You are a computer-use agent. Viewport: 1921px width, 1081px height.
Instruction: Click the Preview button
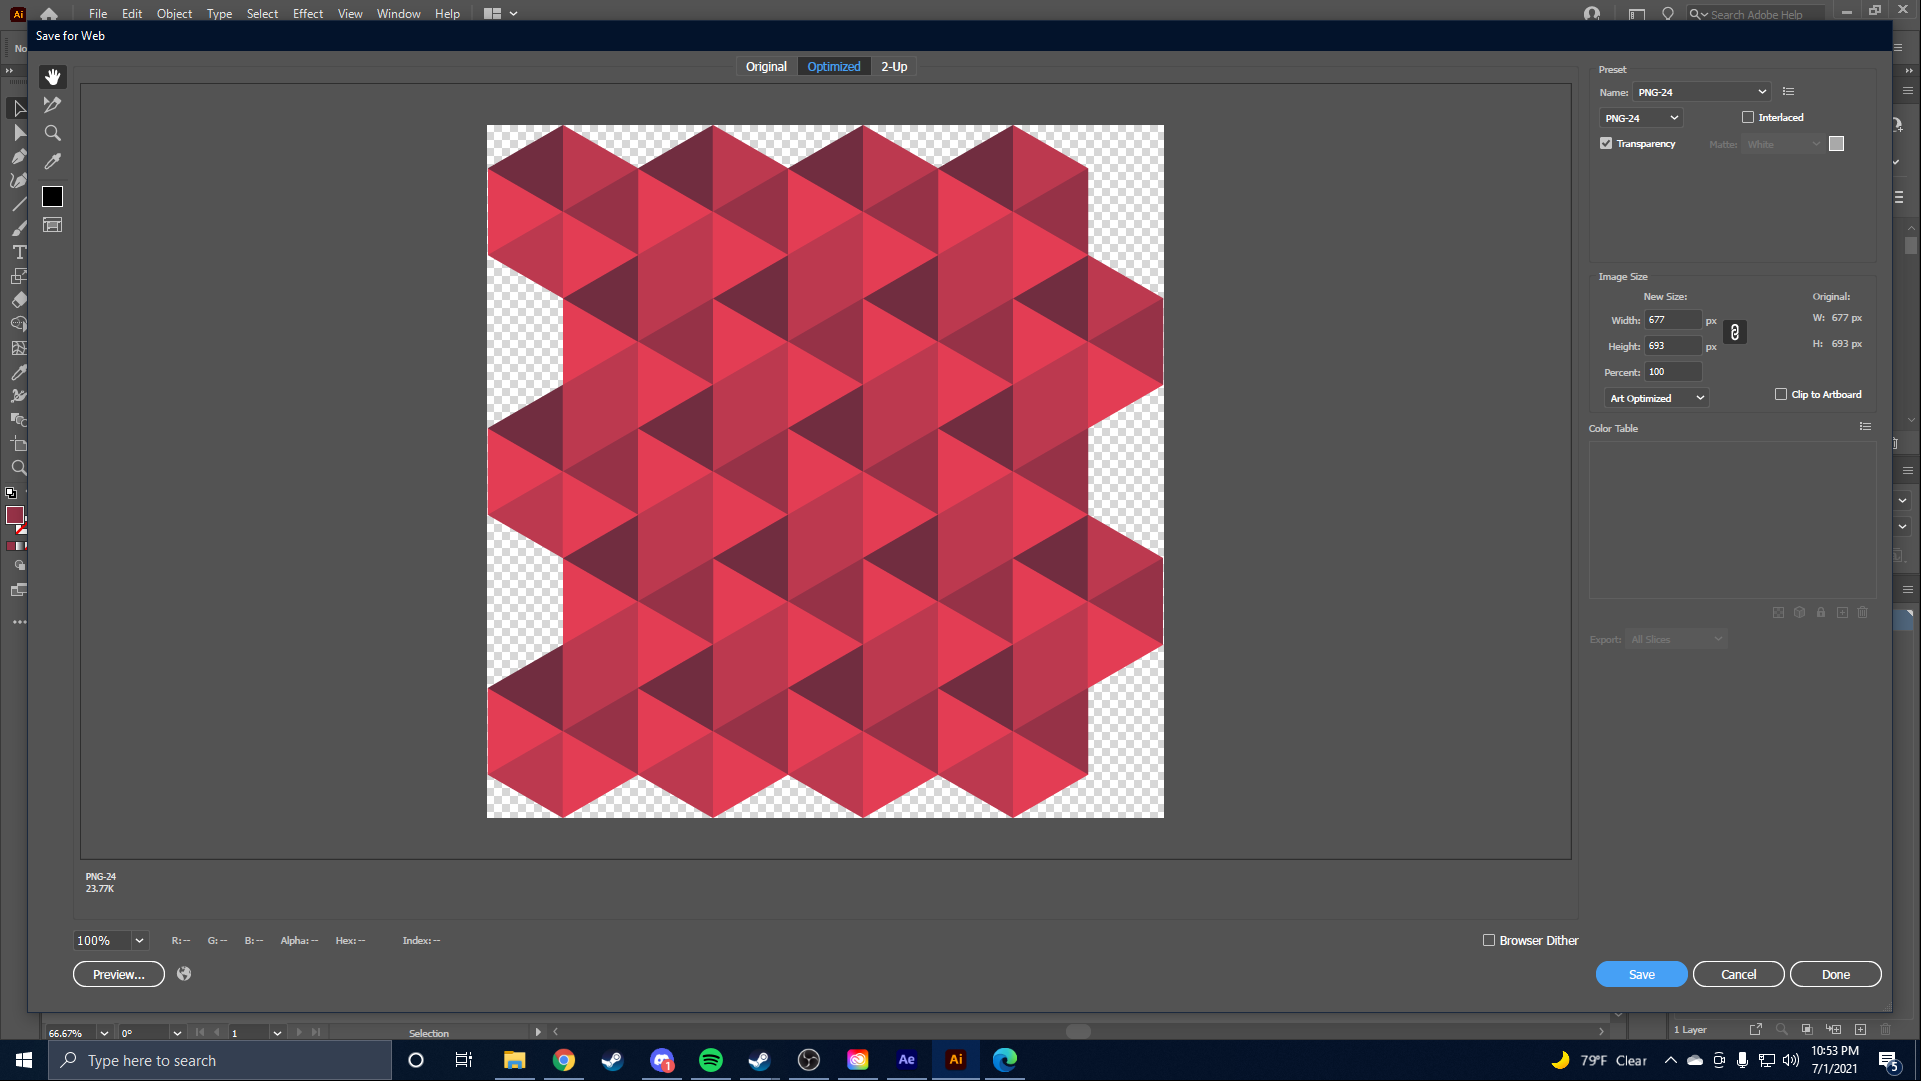(x=119, y=974)
